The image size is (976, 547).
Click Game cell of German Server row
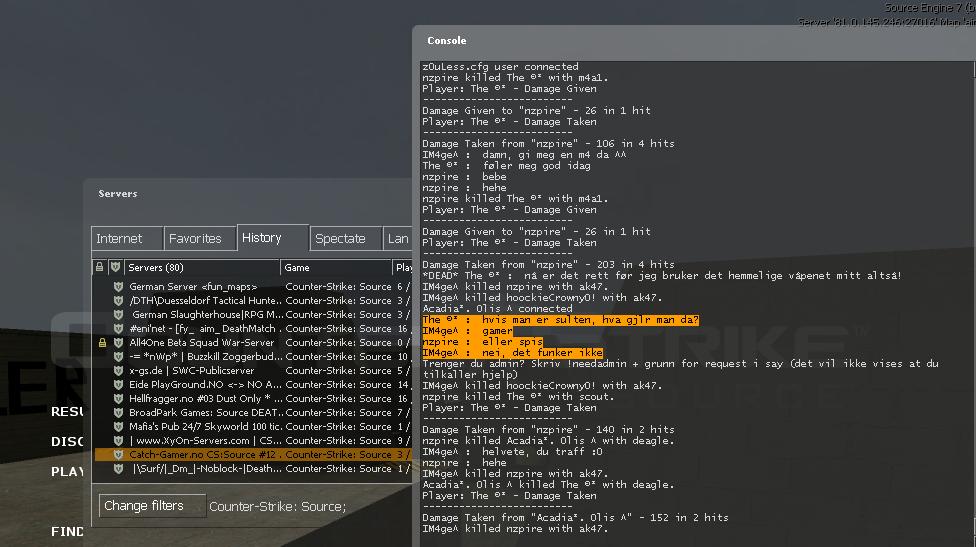pos(338,287)
